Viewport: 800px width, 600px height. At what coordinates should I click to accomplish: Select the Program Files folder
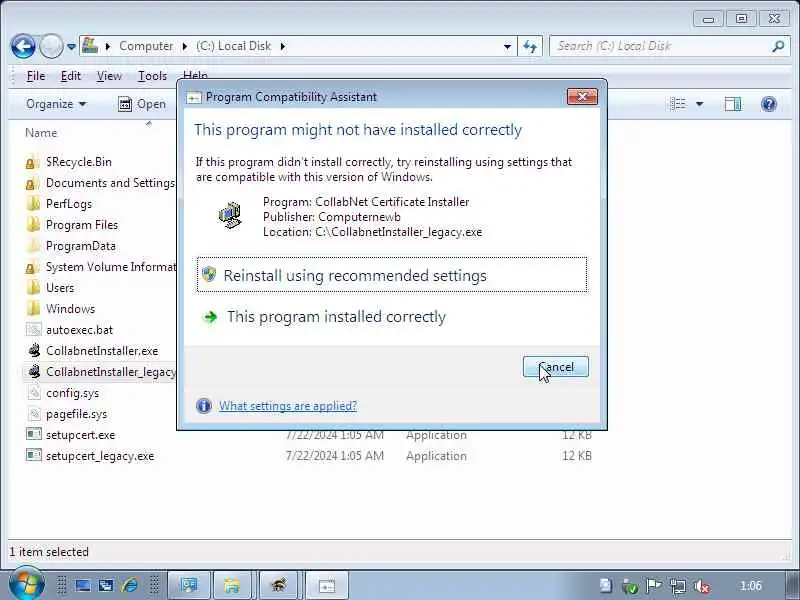pos(82,225)
